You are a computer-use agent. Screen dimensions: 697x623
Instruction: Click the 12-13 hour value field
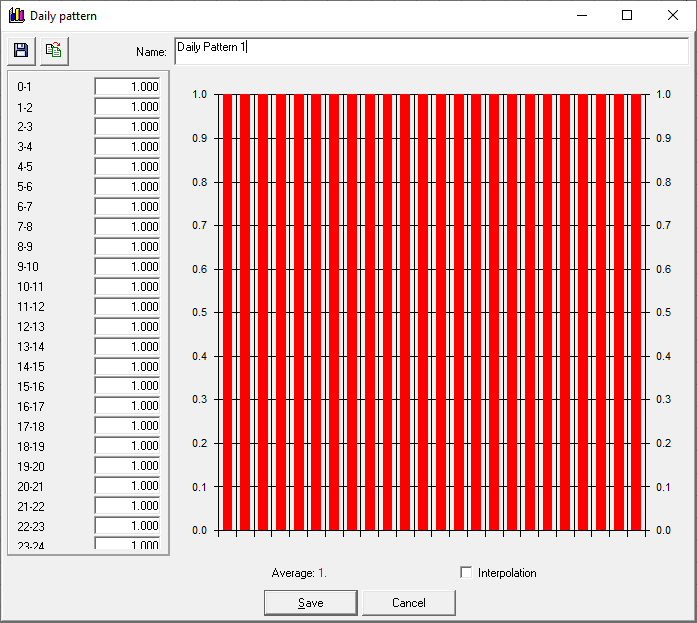127,327
